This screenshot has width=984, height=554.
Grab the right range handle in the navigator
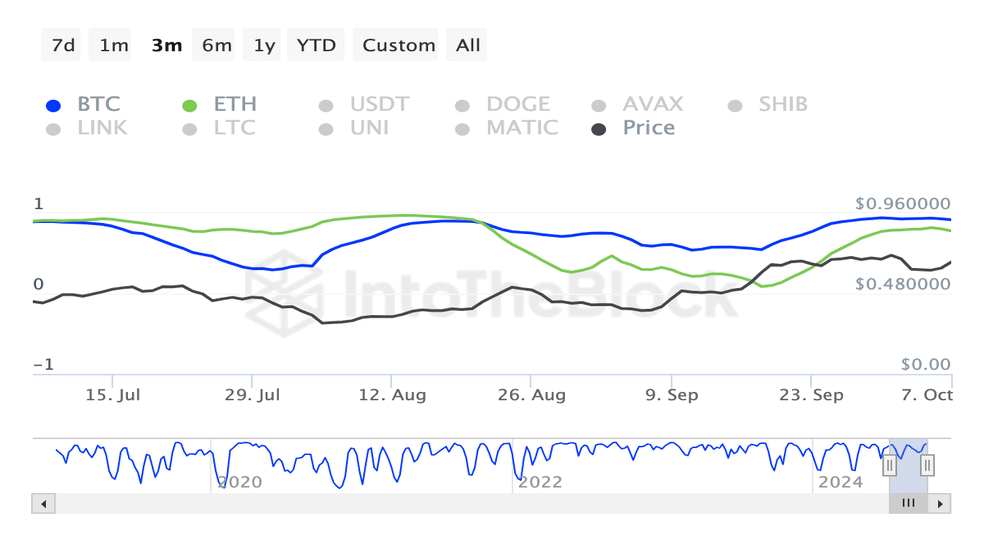tap(927, 466)
